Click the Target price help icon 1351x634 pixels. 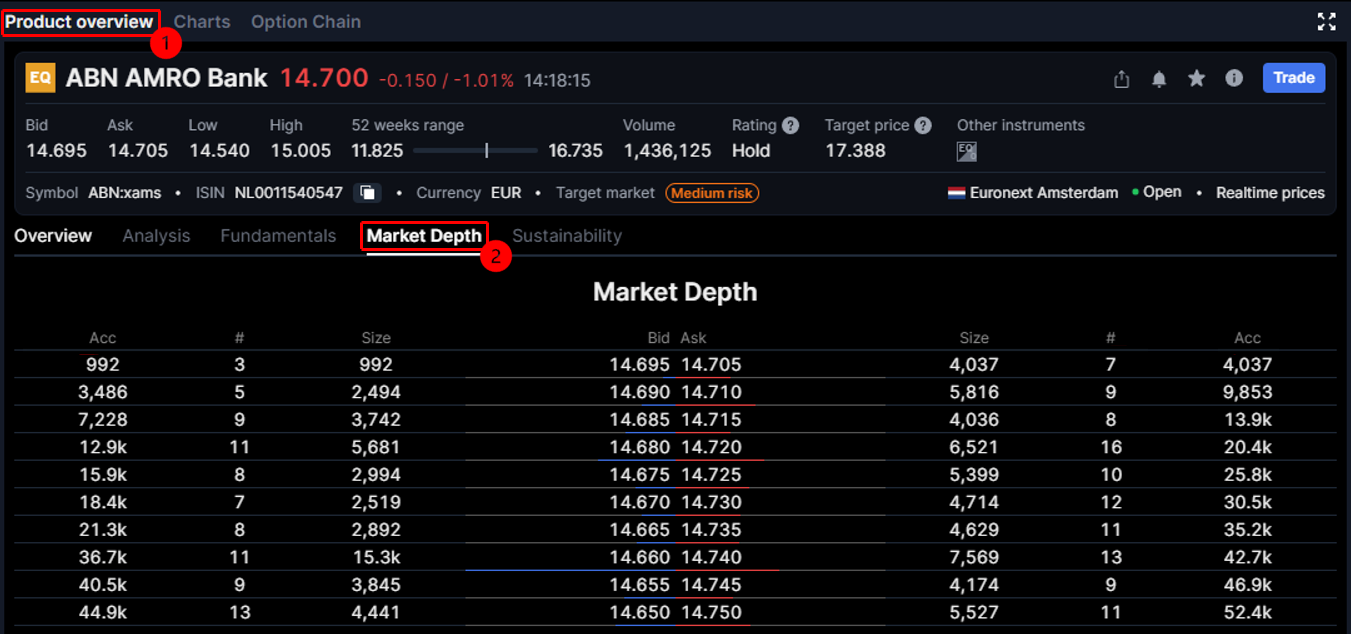pyautogui.click(x=923, y=126)
